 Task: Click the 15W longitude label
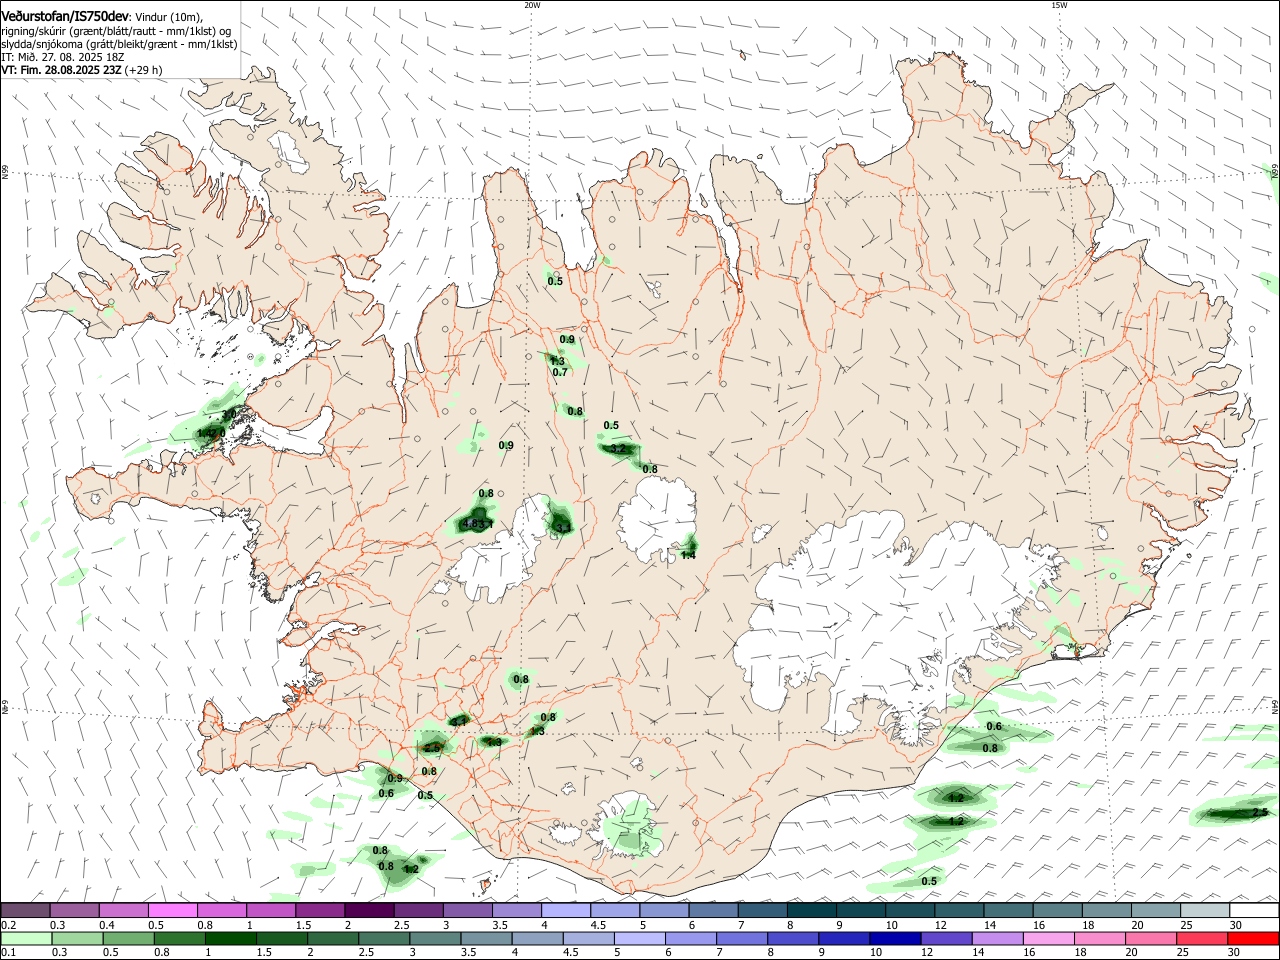click(x=1059, y=5)
